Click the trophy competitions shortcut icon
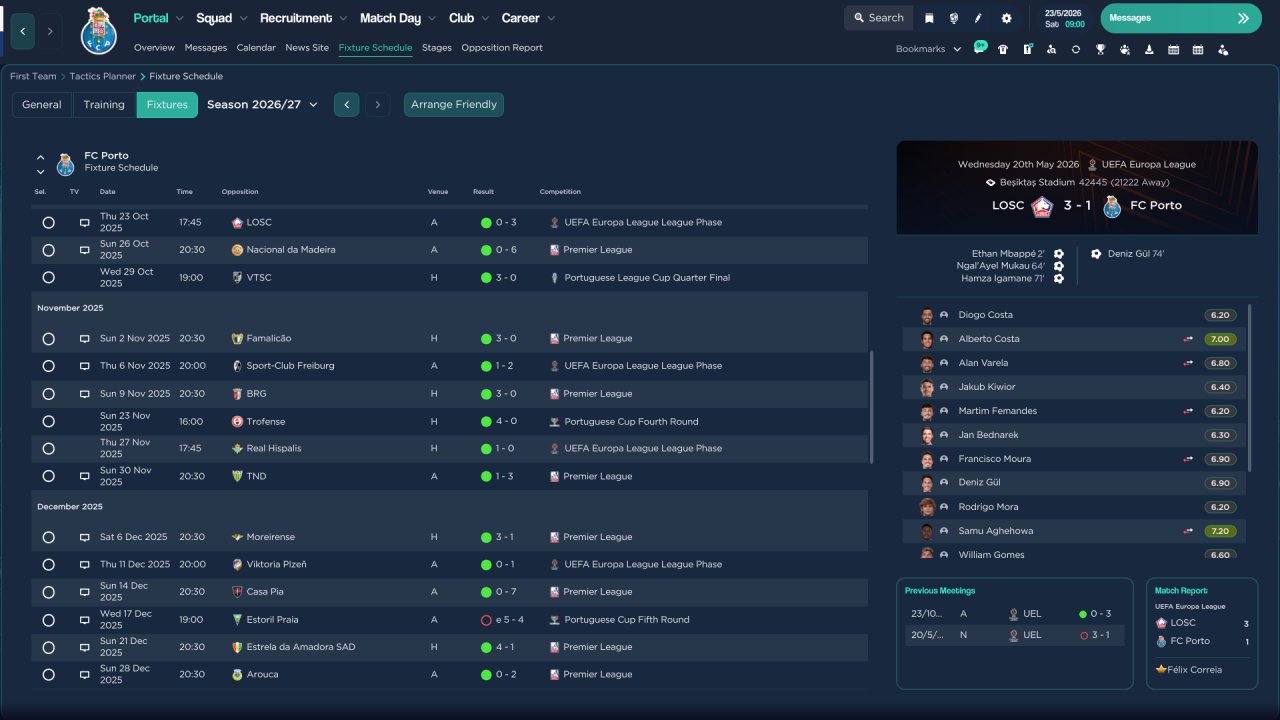The image size is (1280, 720). pyautogui.click(x=1100, y=49)
